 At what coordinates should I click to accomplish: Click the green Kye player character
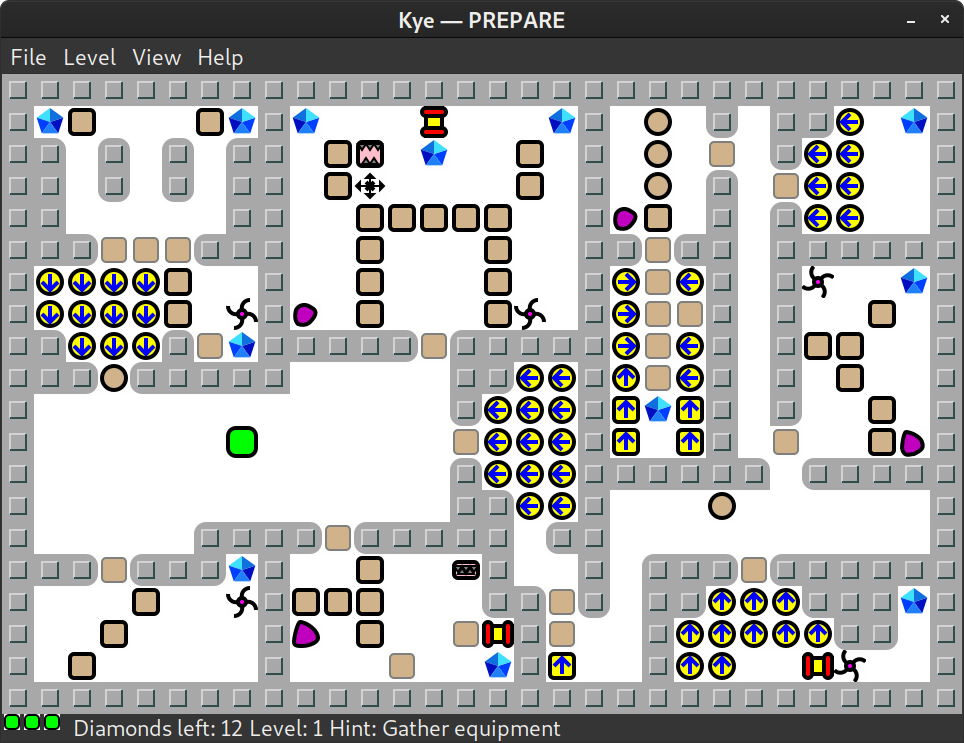(x=242, y=442)
